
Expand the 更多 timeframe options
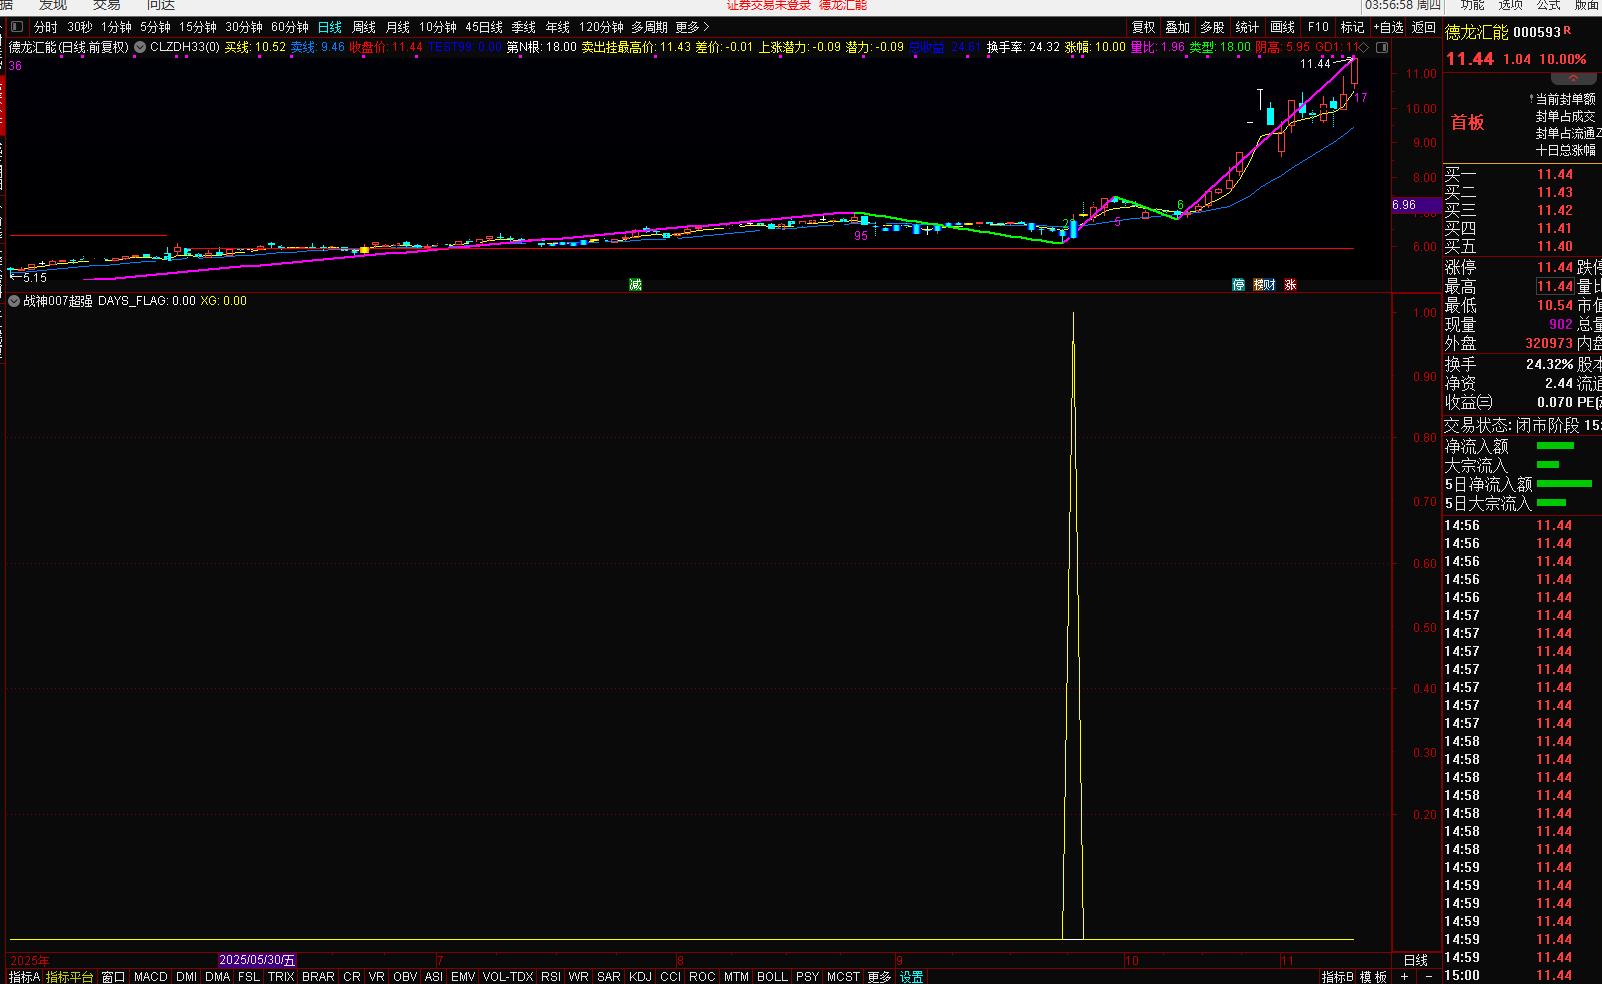point(692,27)
